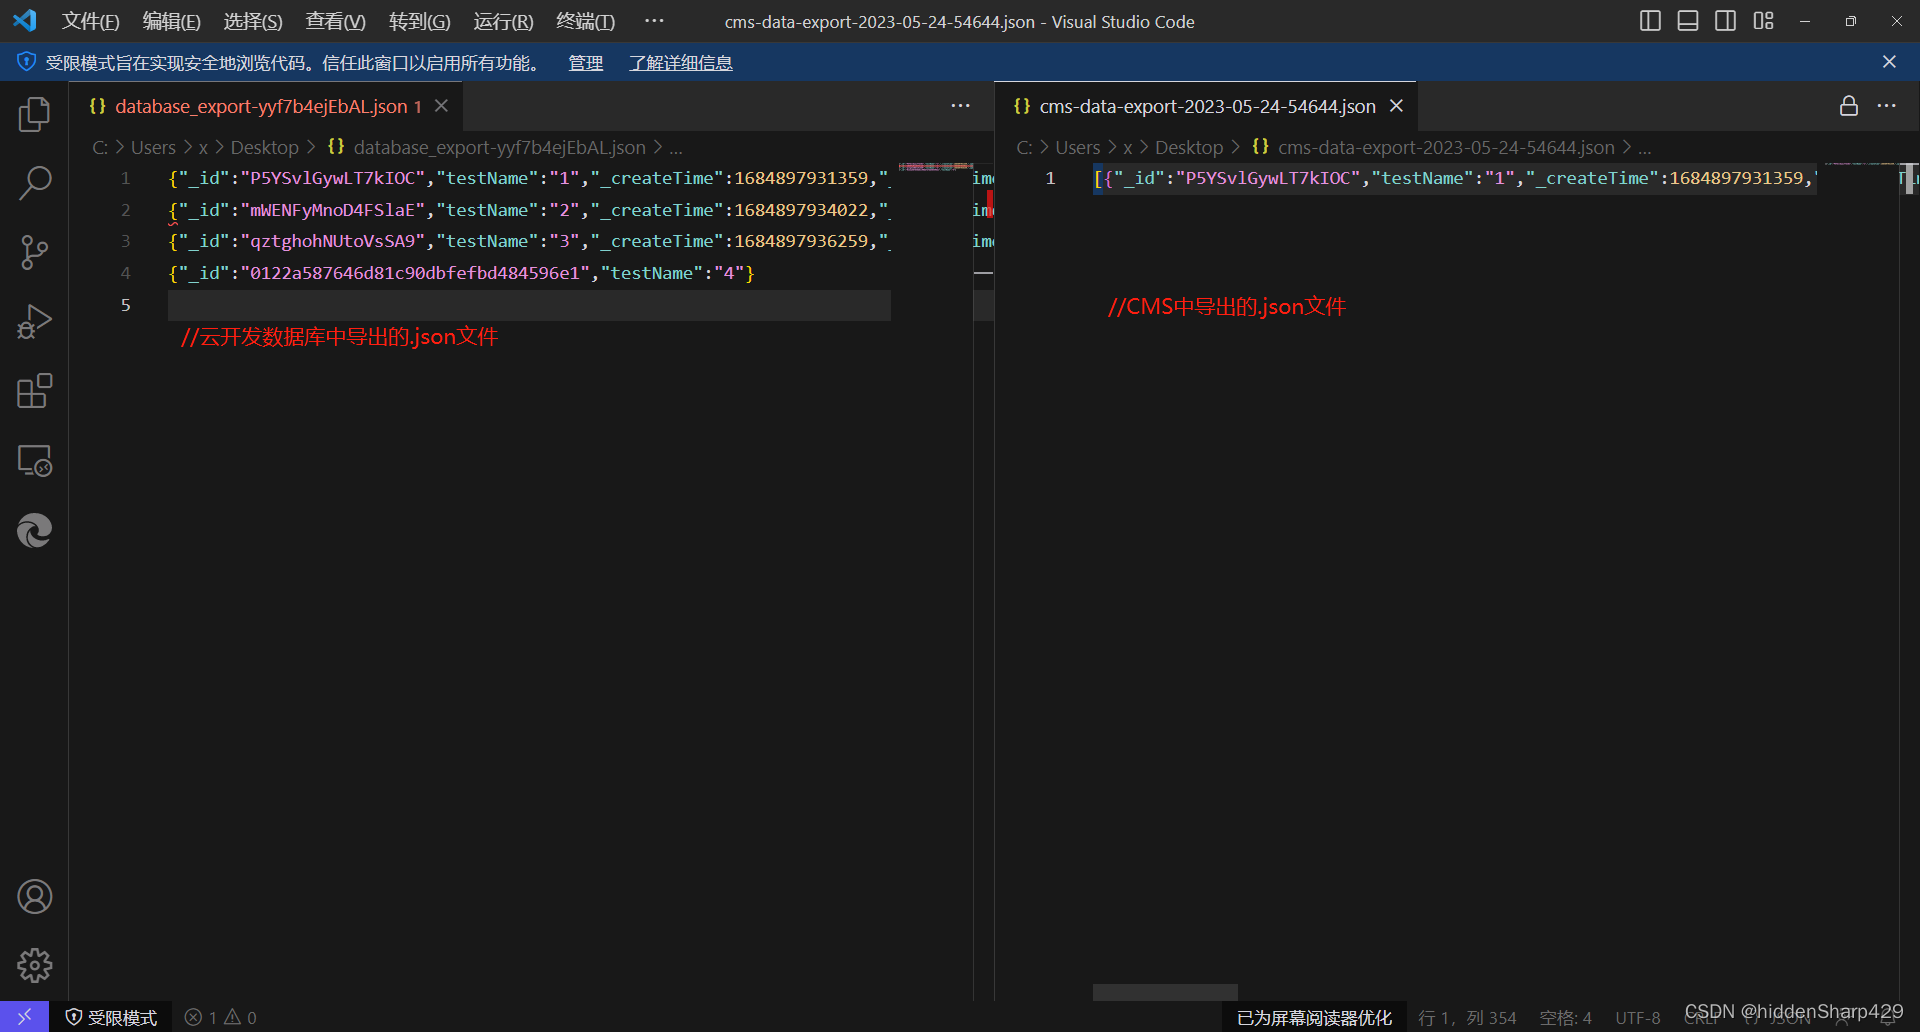Viewport: 1920px width, 1032px height.
Task: Click C: in the left editor breadcrumb
Action: pyautogui.click(x=100, y=147)
